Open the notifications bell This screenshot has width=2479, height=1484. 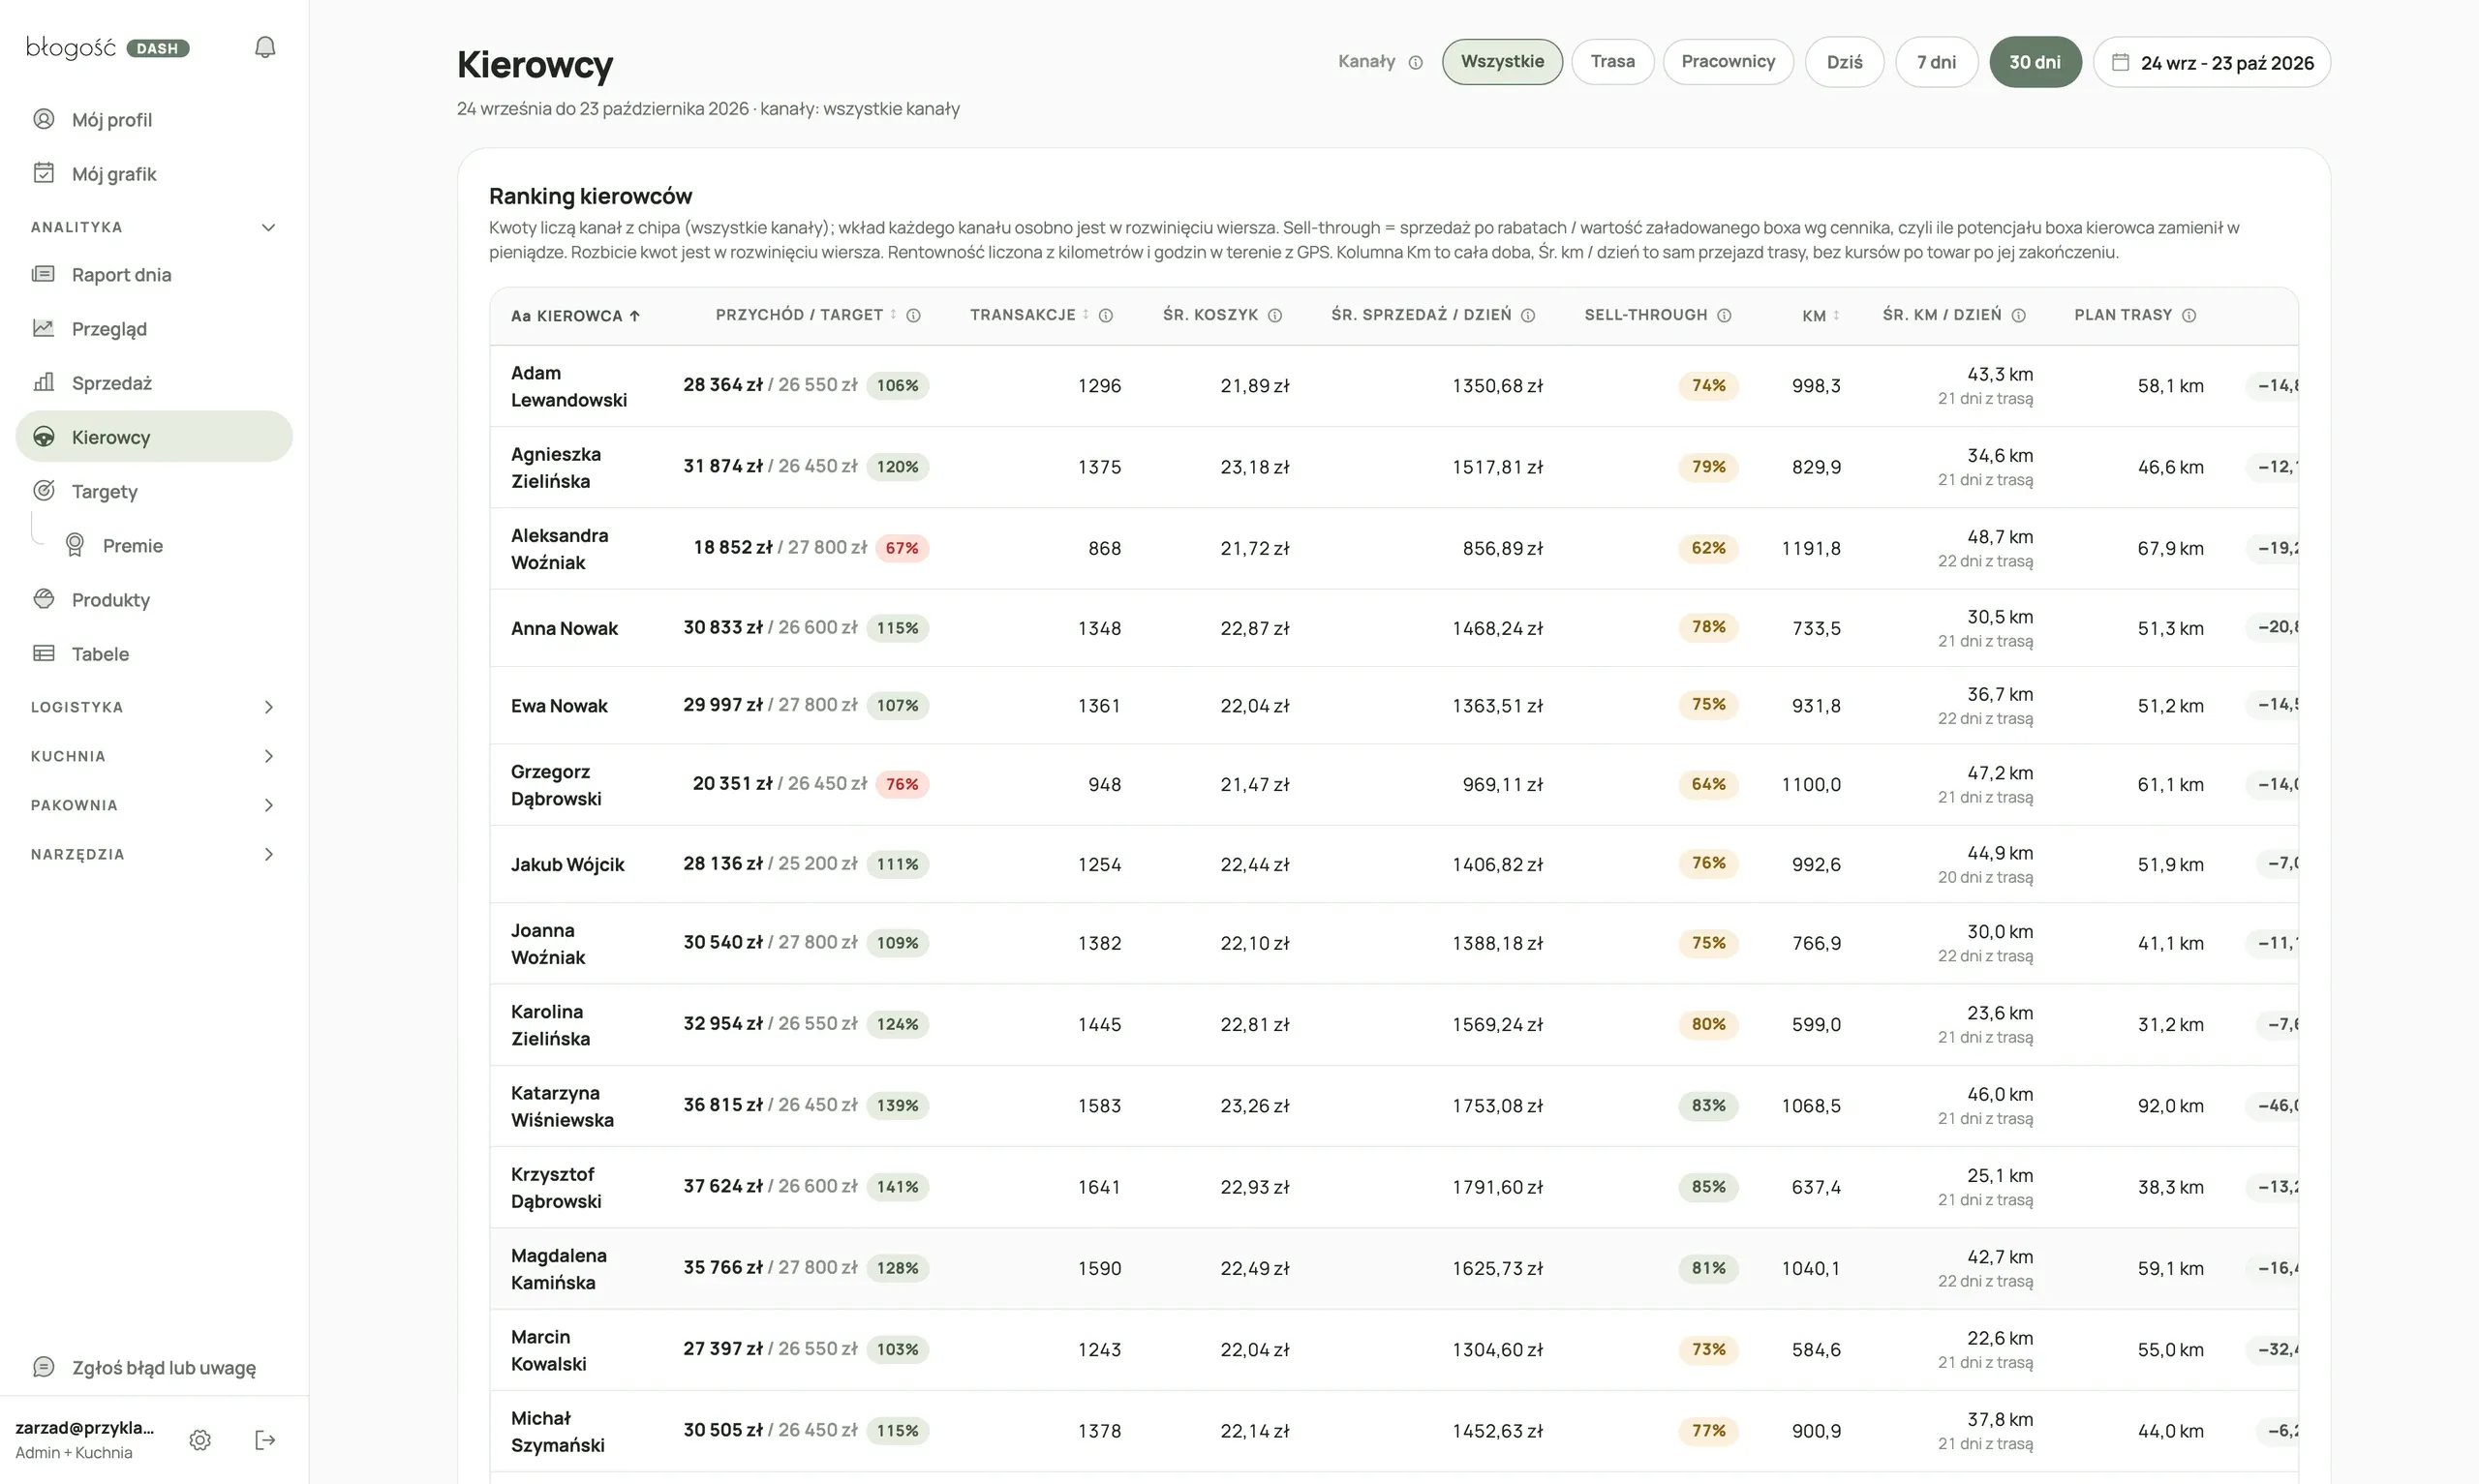pyautogui.click(x=265, y=47)
